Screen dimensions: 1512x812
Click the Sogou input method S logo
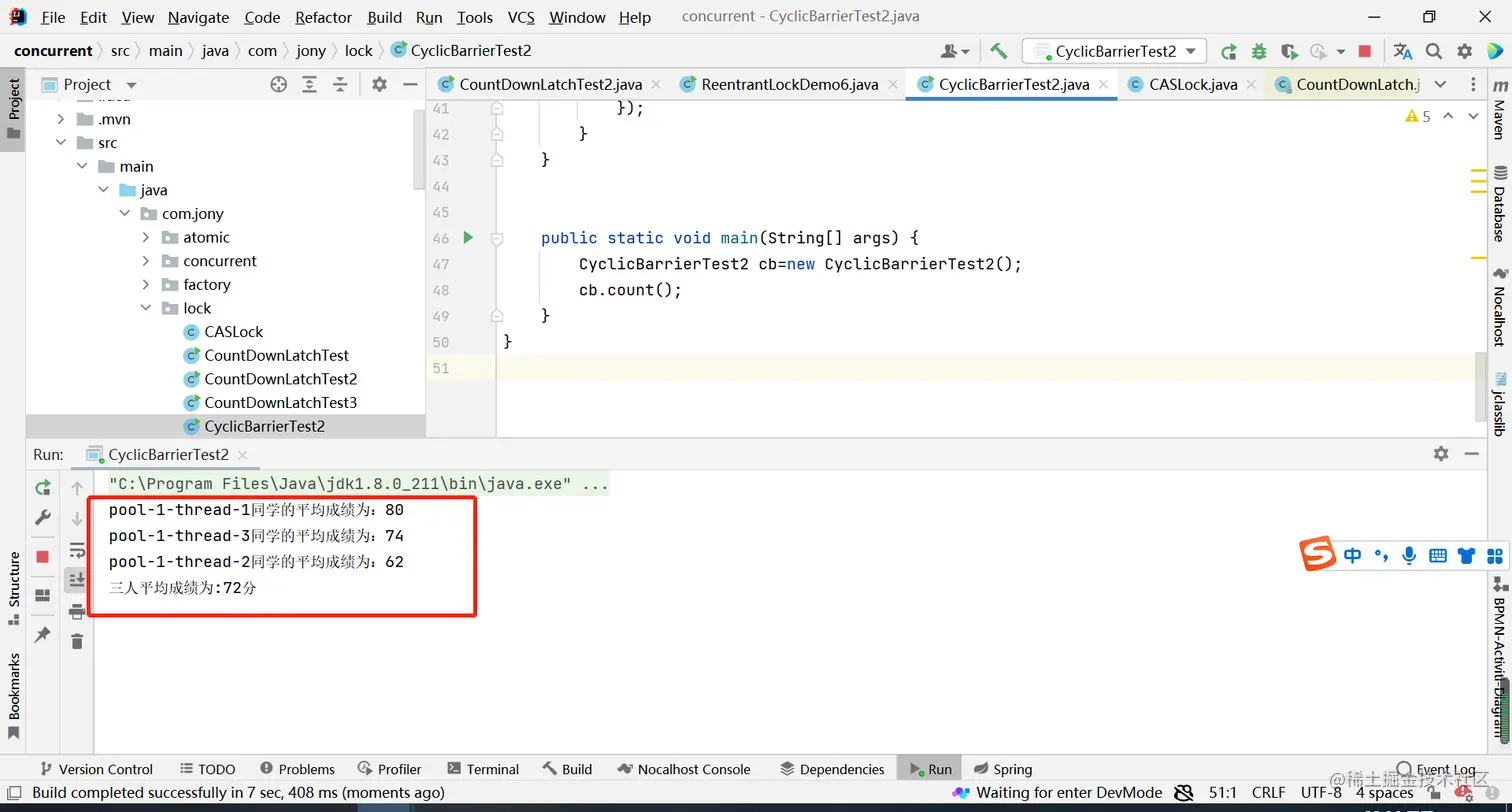(1318, 554)
